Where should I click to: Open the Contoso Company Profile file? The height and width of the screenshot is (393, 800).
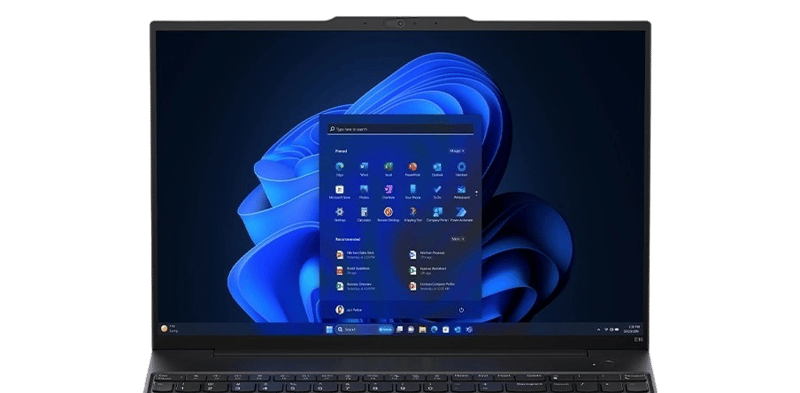(x=432, y=286)
